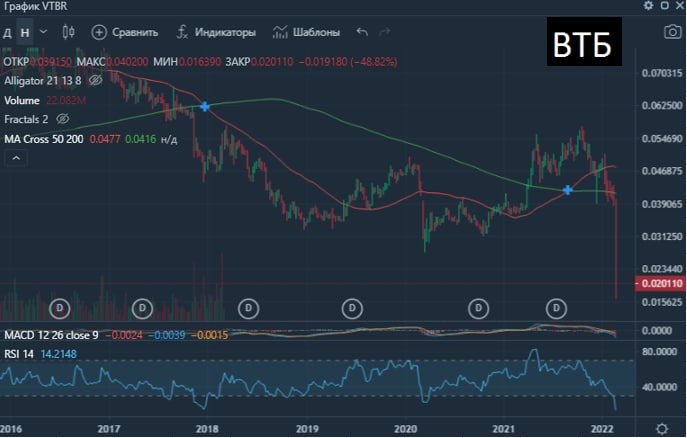Select the RSI 14 legend
Screen dimensions: 687x438
click(19, 353)
